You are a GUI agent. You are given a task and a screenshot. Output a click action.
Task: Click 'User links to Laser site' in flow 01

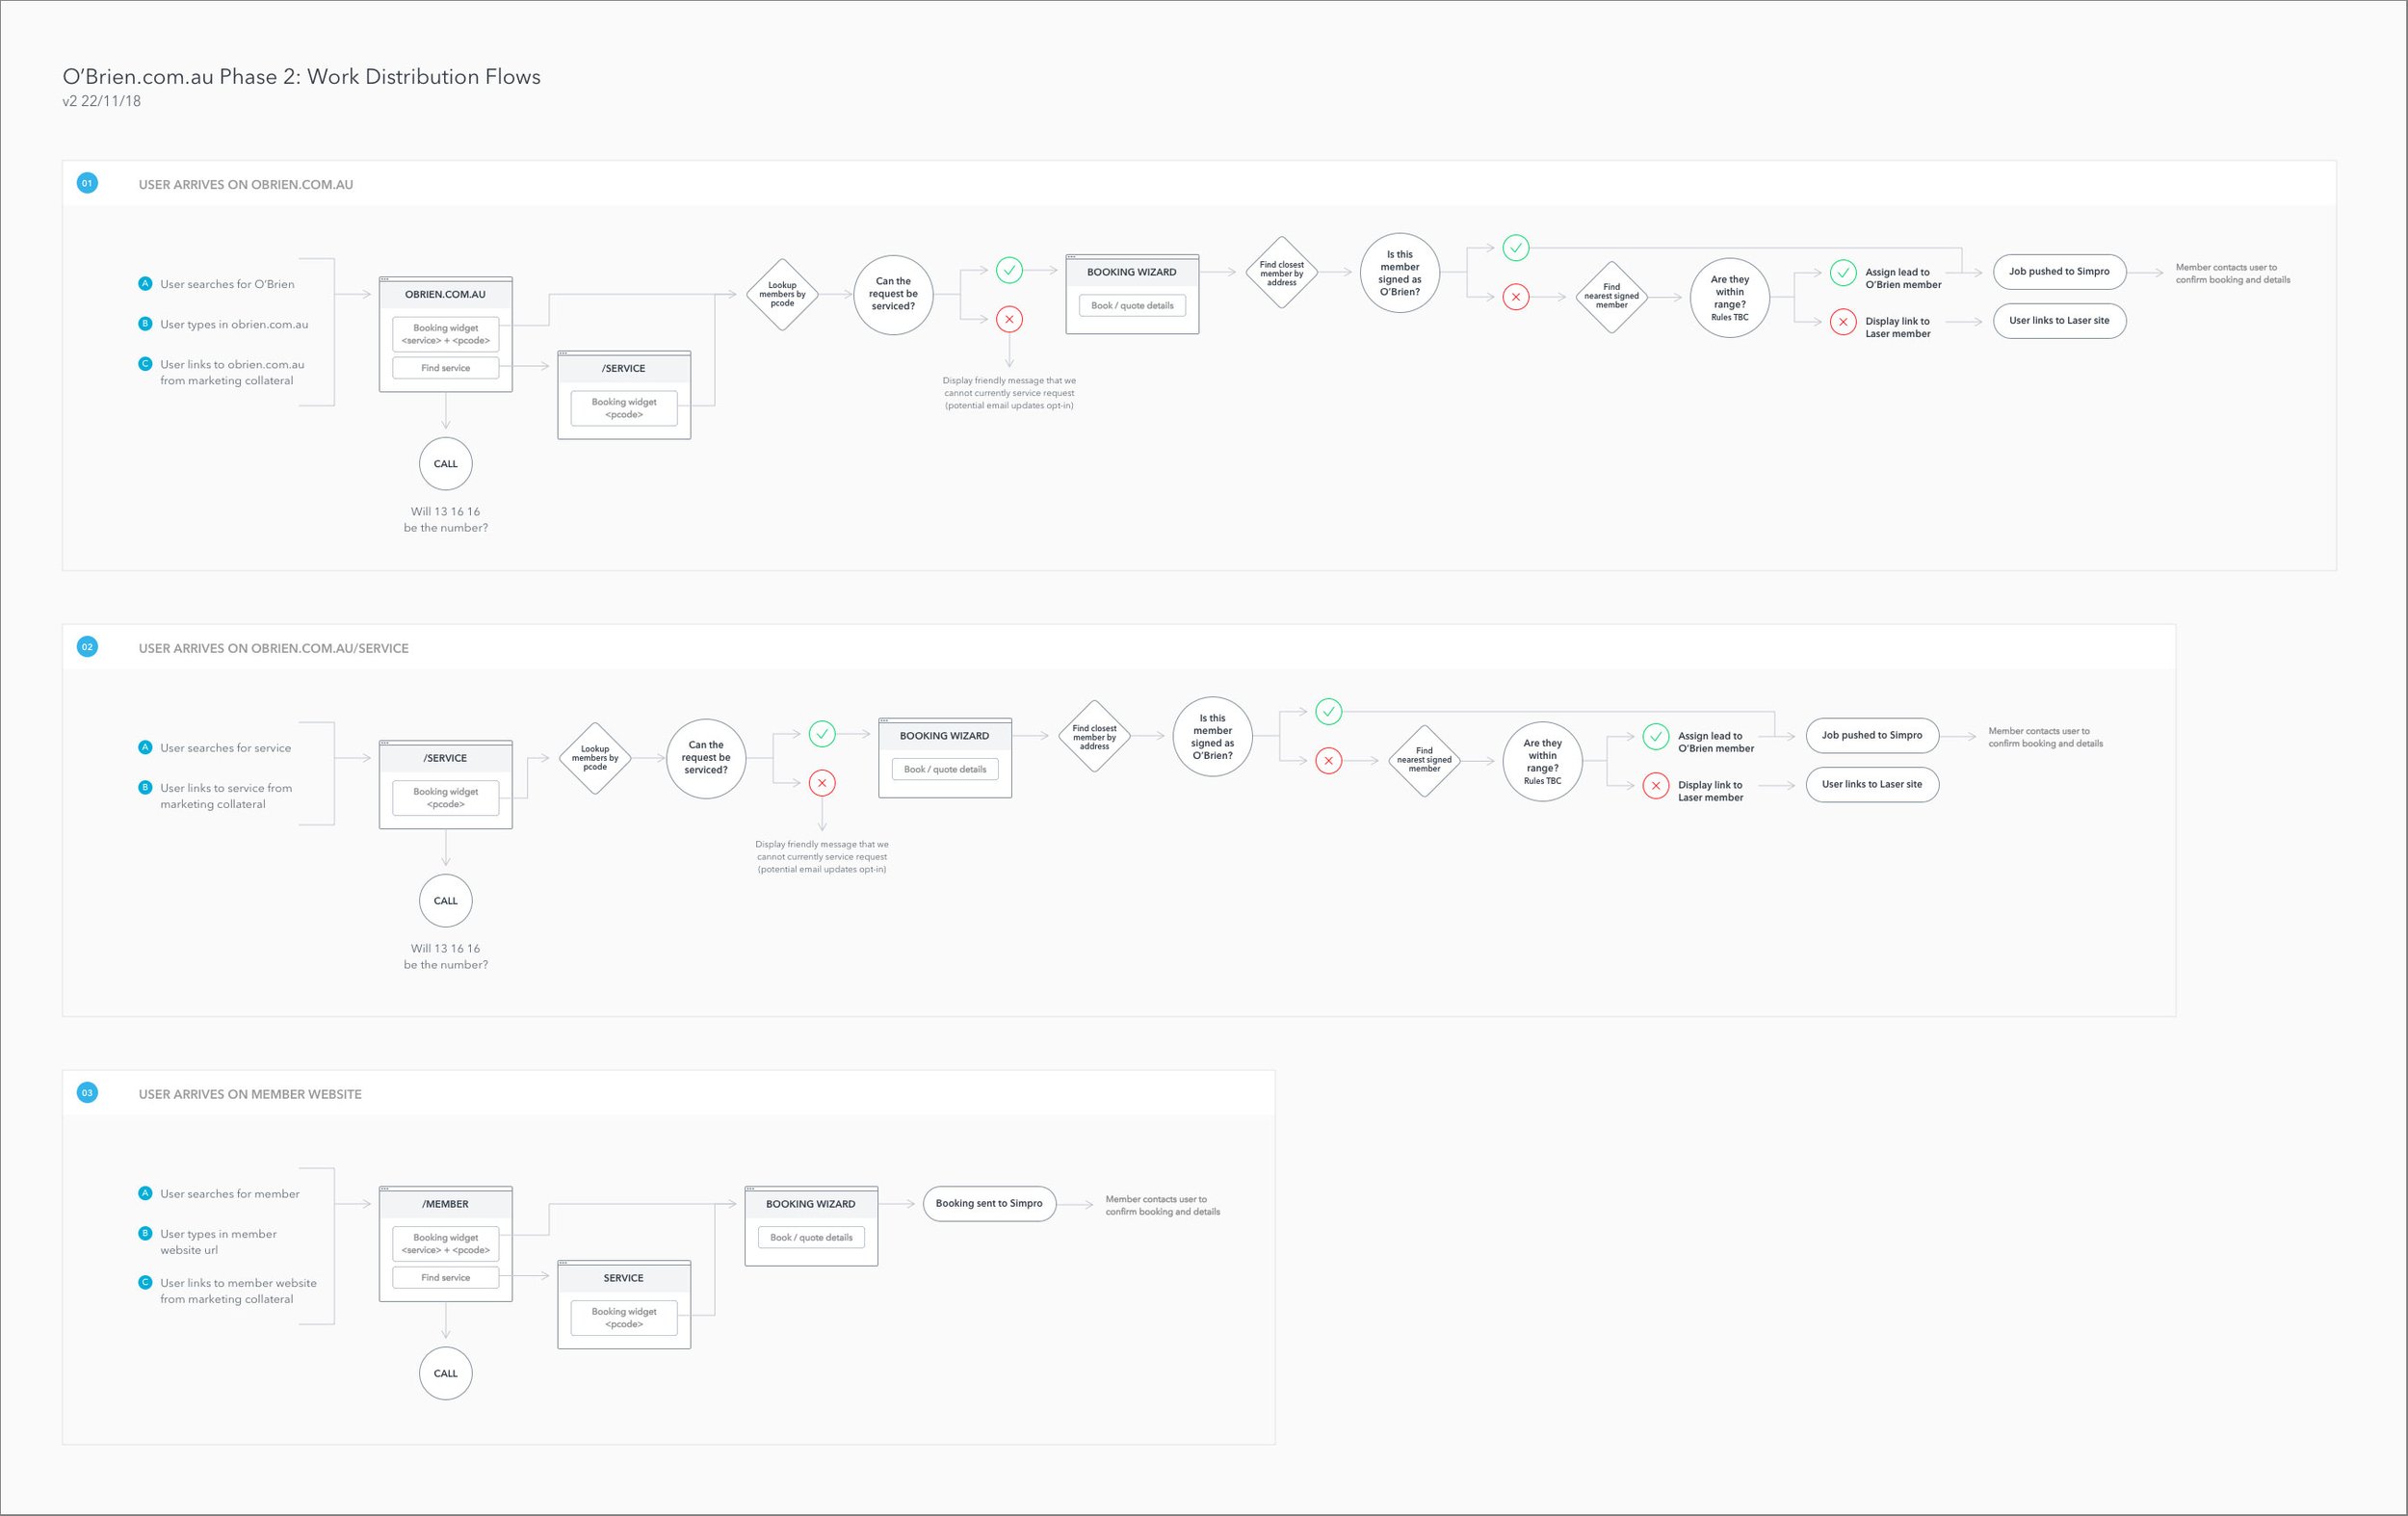[2058, 321]
